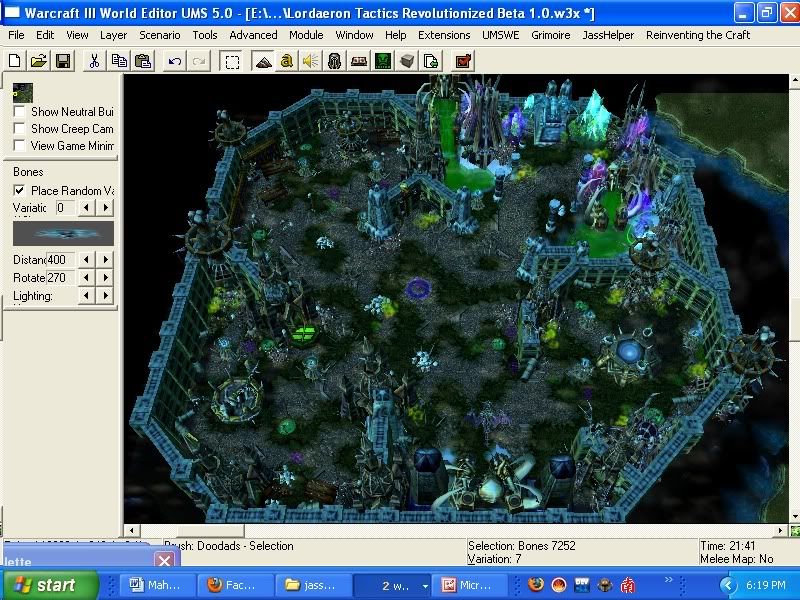Click 'Selection: Bones 7252' status text

(521, 545)
